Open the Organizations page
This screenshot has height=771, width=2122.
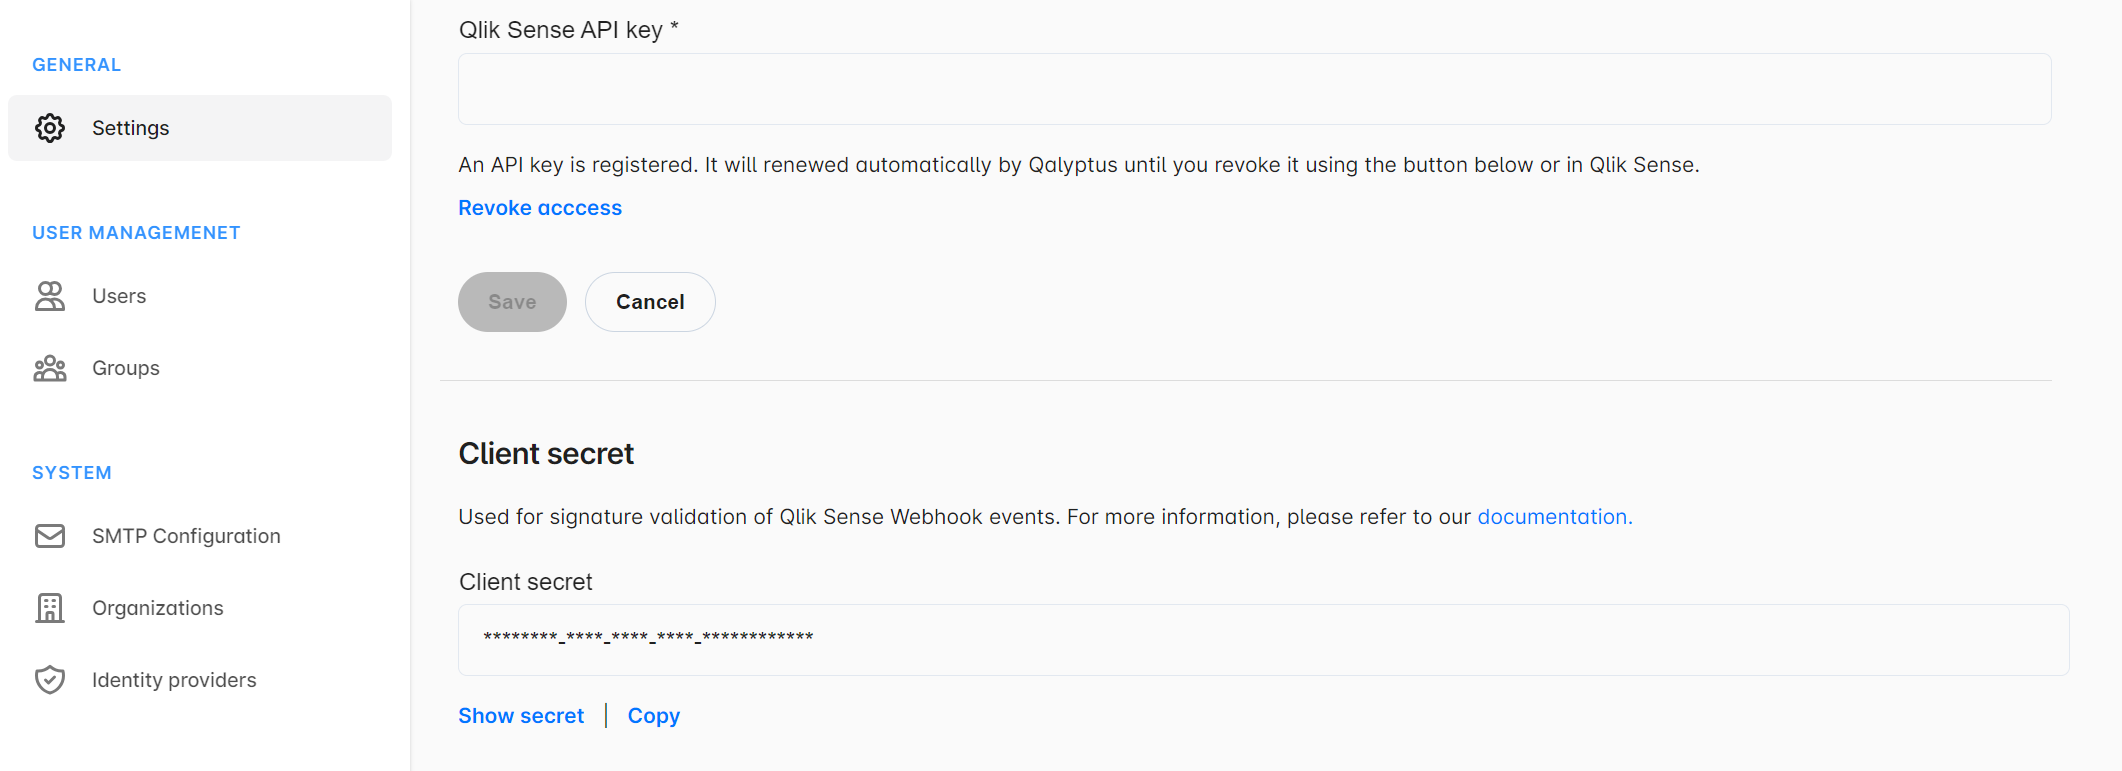click(x=158, y=607)
